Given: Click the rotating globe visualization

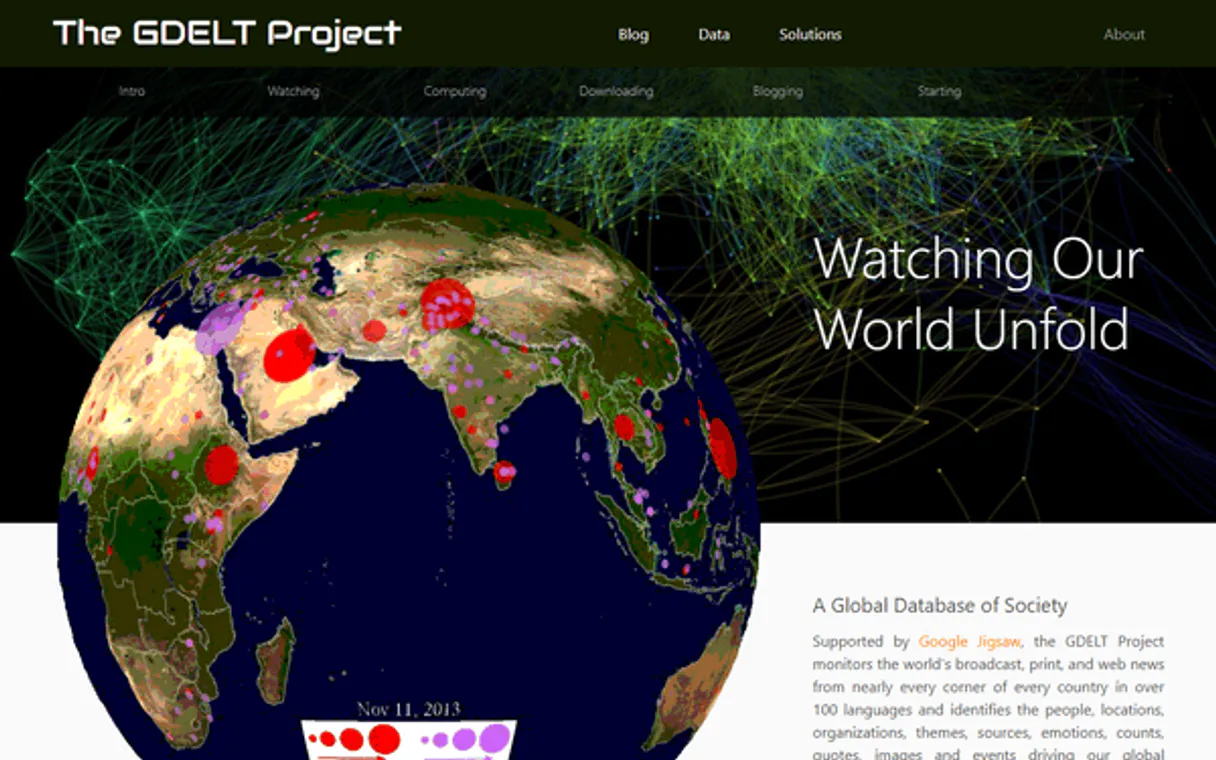Looking at the screenshot, I should (x=408, y=472).
